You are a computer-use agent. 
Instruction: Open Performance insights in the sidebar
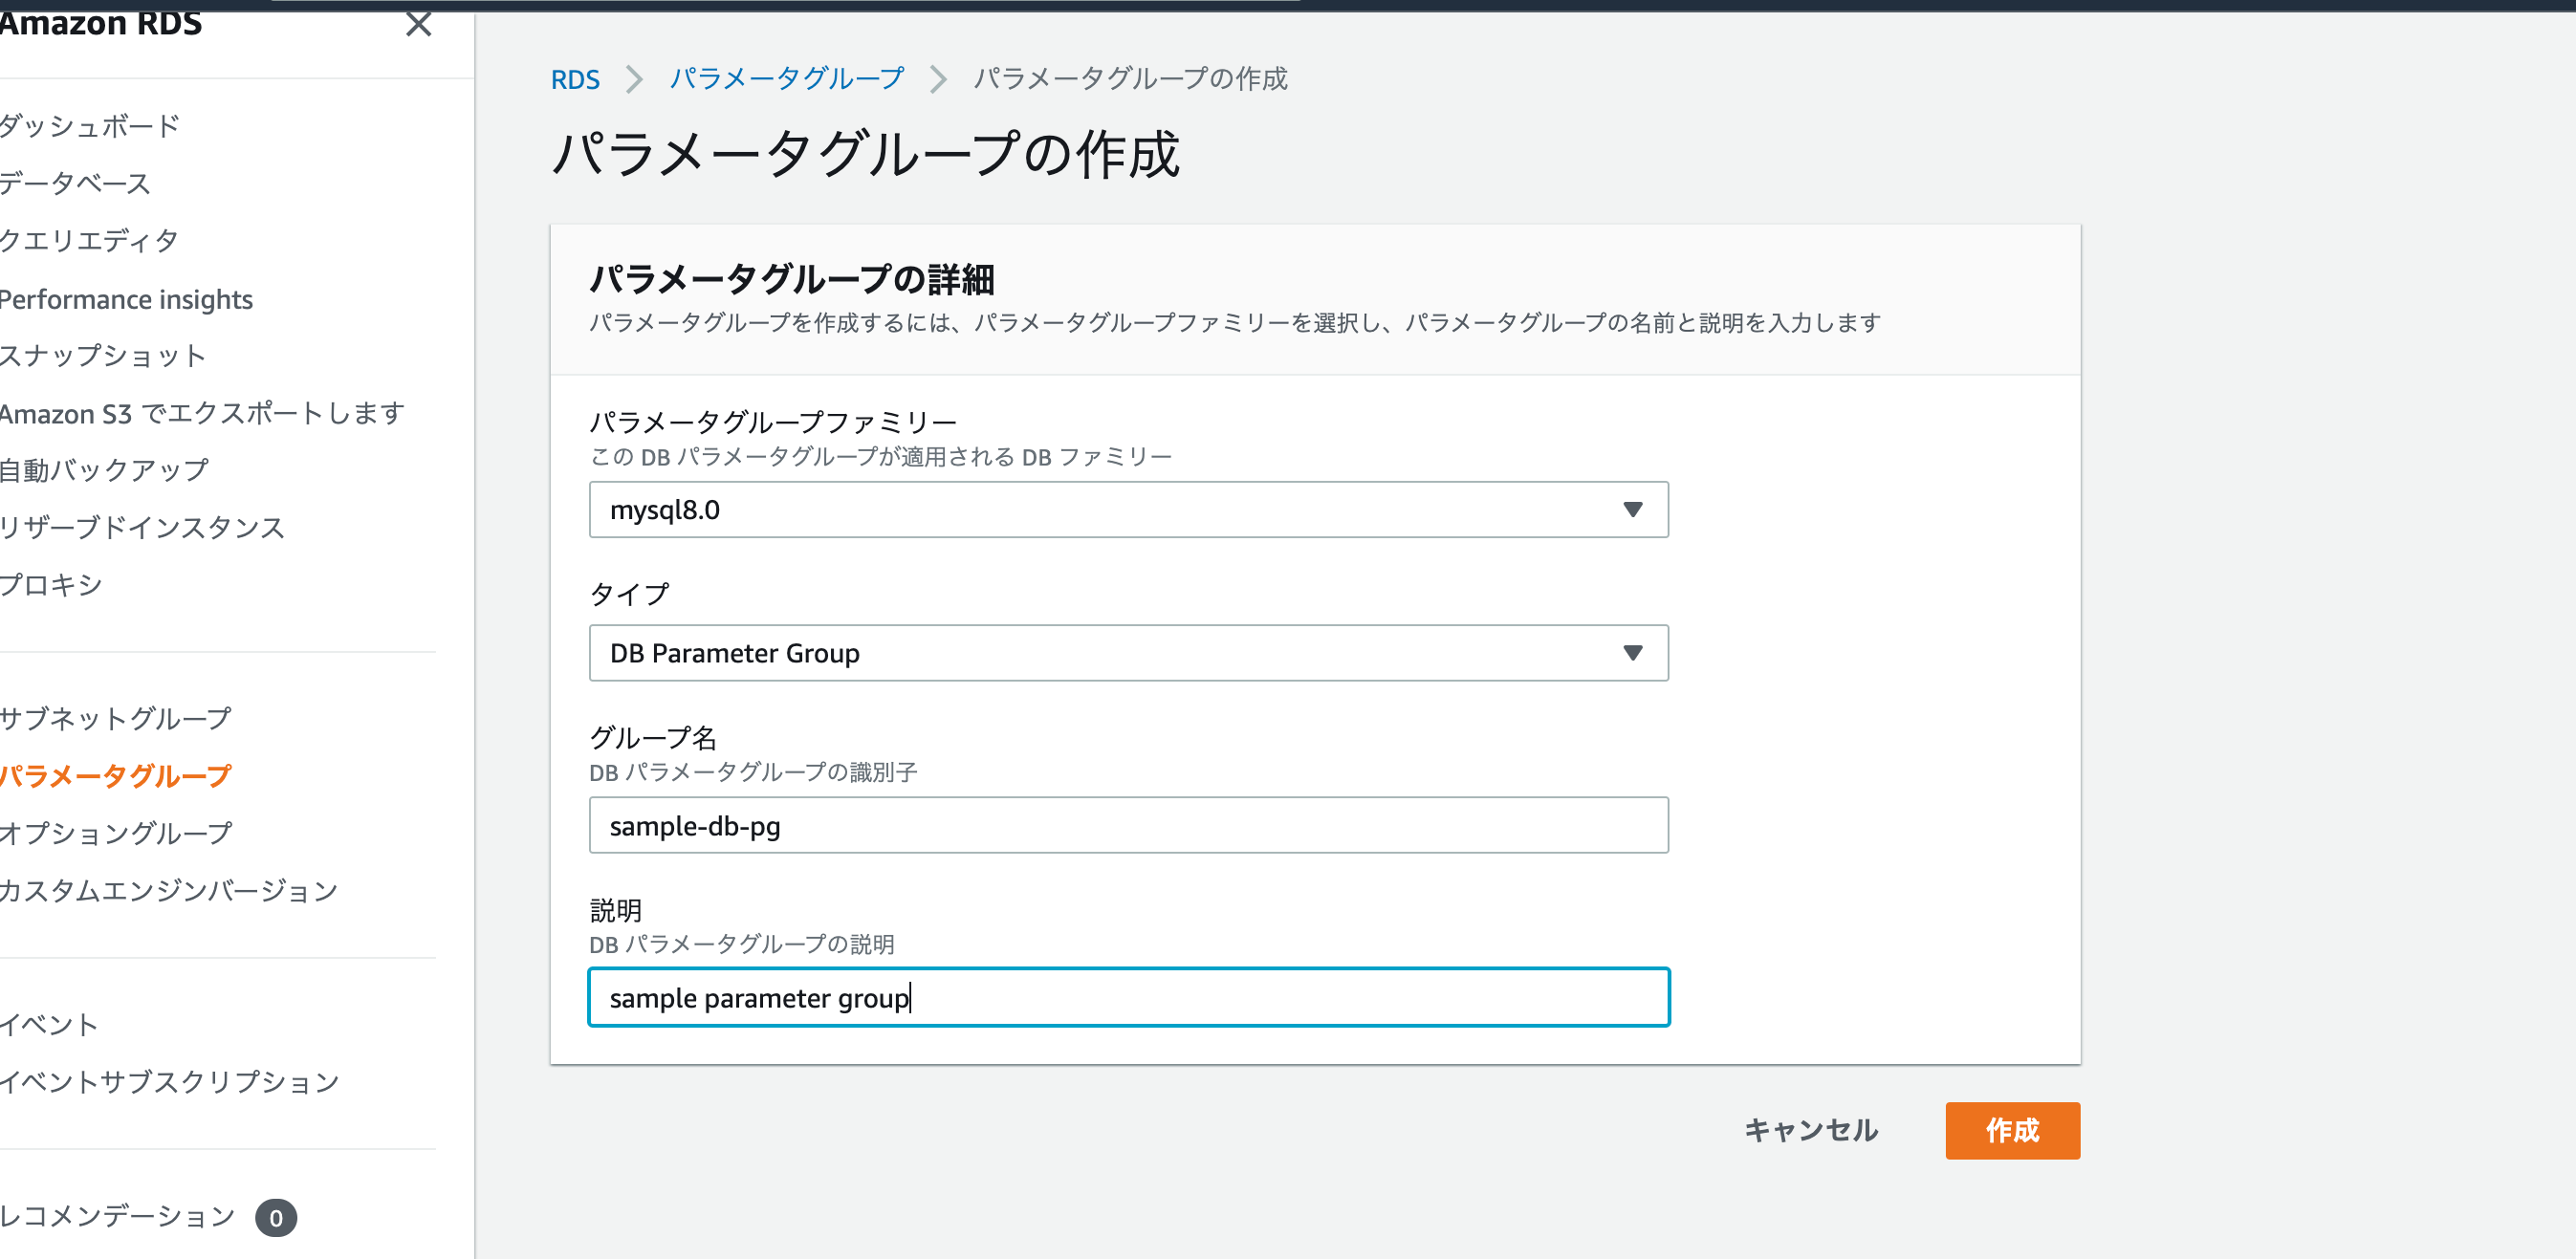[x=126, y=298]
